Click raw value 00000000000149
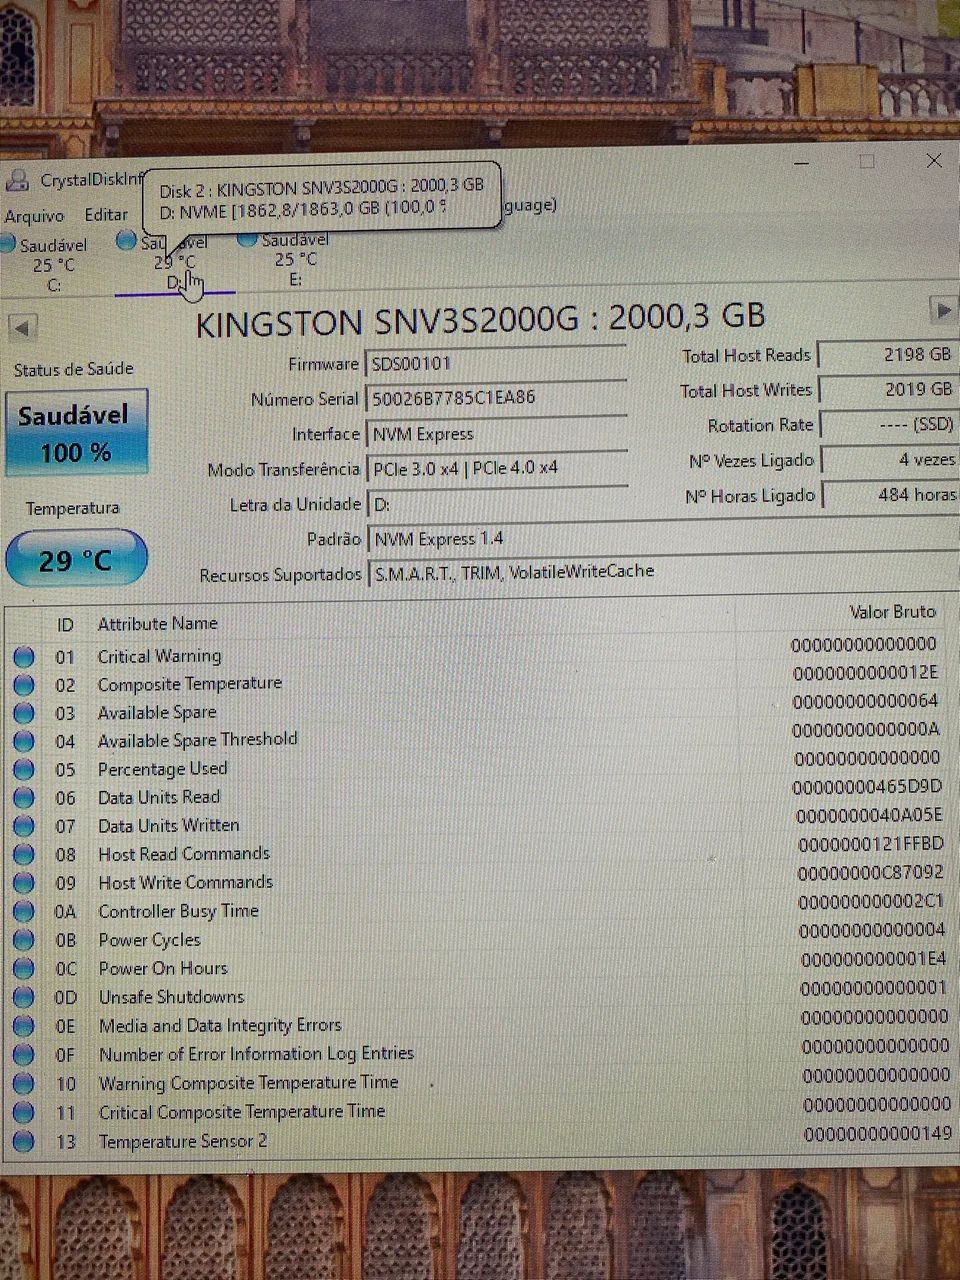This screenshot has height=1280, width=960. [877, 1133]
